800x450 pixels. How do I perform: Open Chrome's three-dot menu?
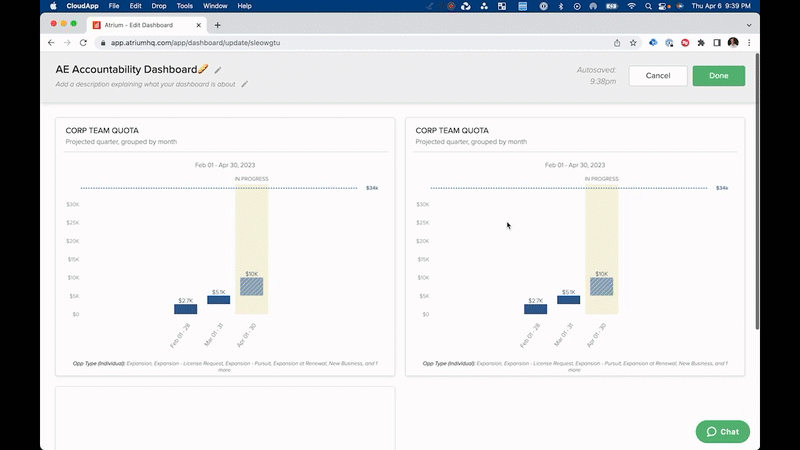(x=749, y=43)
